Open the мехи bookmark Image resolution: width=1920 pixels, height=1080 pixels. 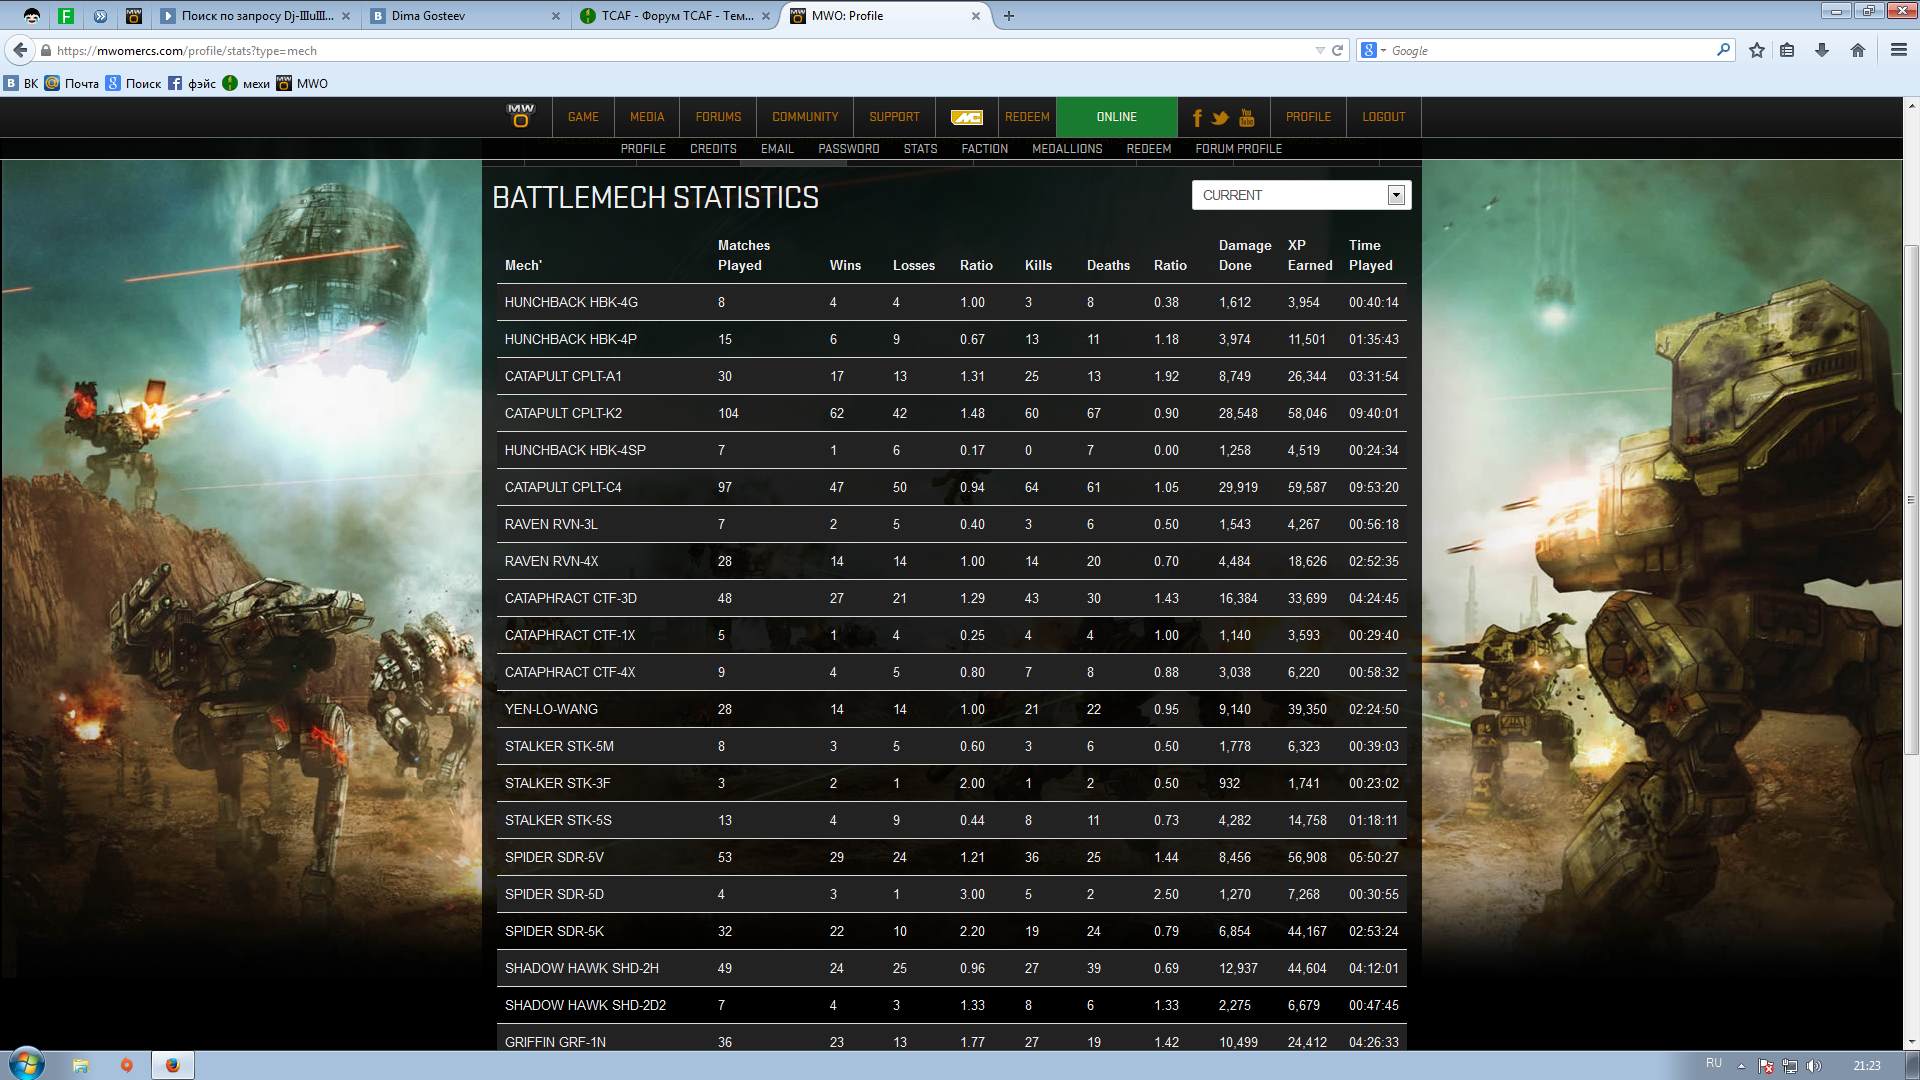pos(246,83)
